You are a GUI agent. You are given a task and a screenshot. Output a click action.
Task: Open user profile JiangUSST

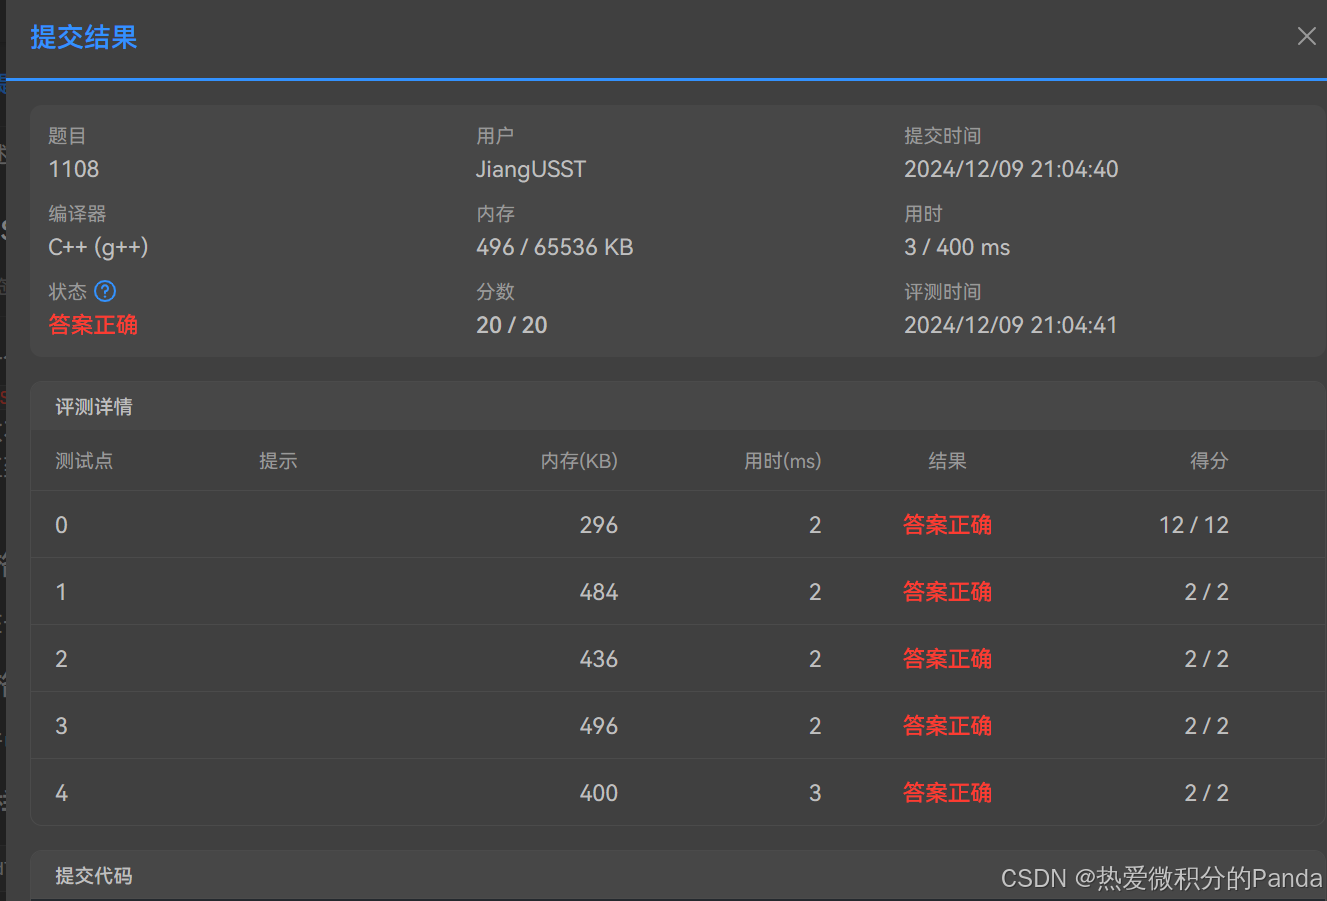(x=531, y=169)
